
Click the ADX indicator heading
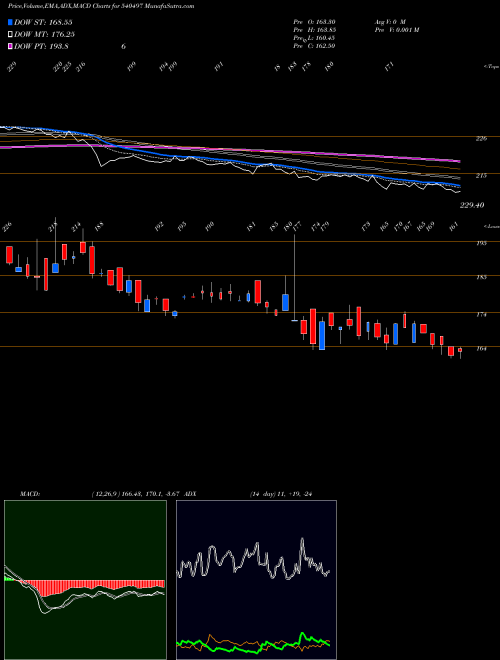[190, 494]
